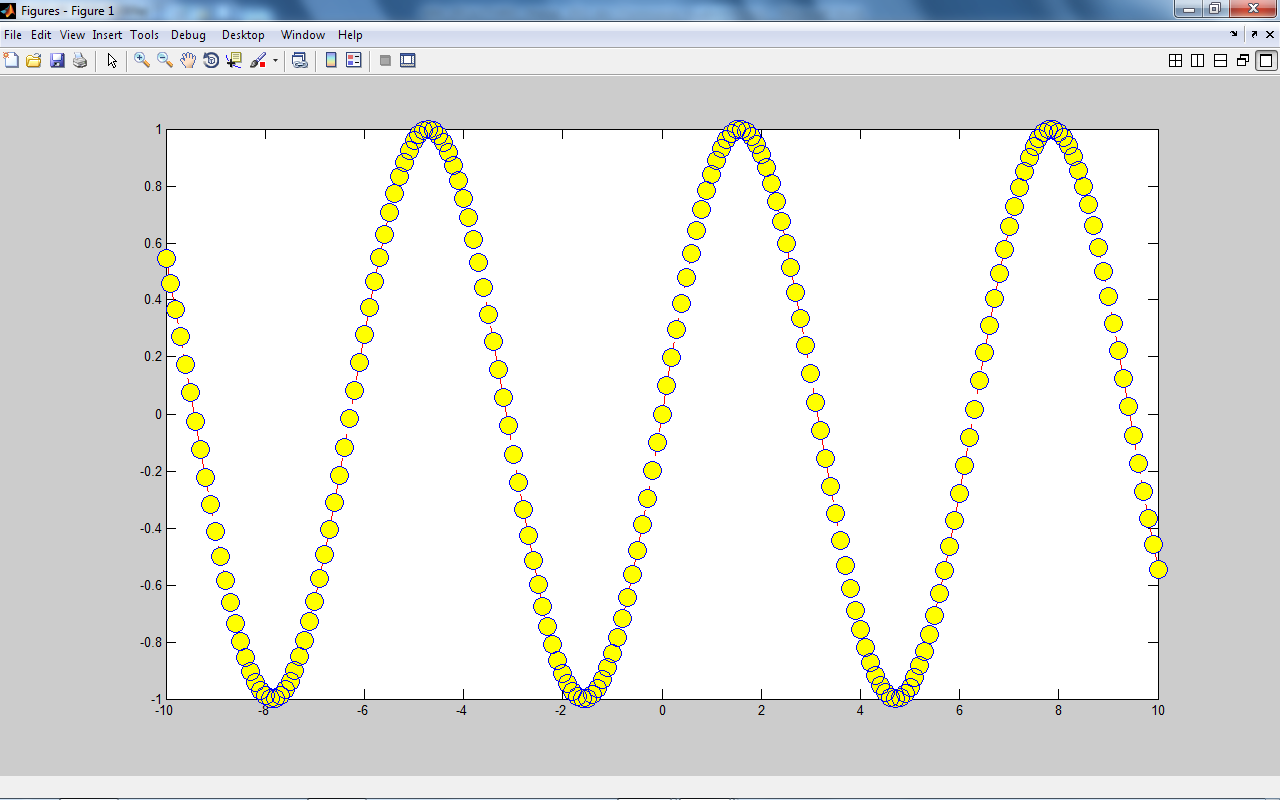
Task: Open the Edit menu
Action: click(41, 35)
